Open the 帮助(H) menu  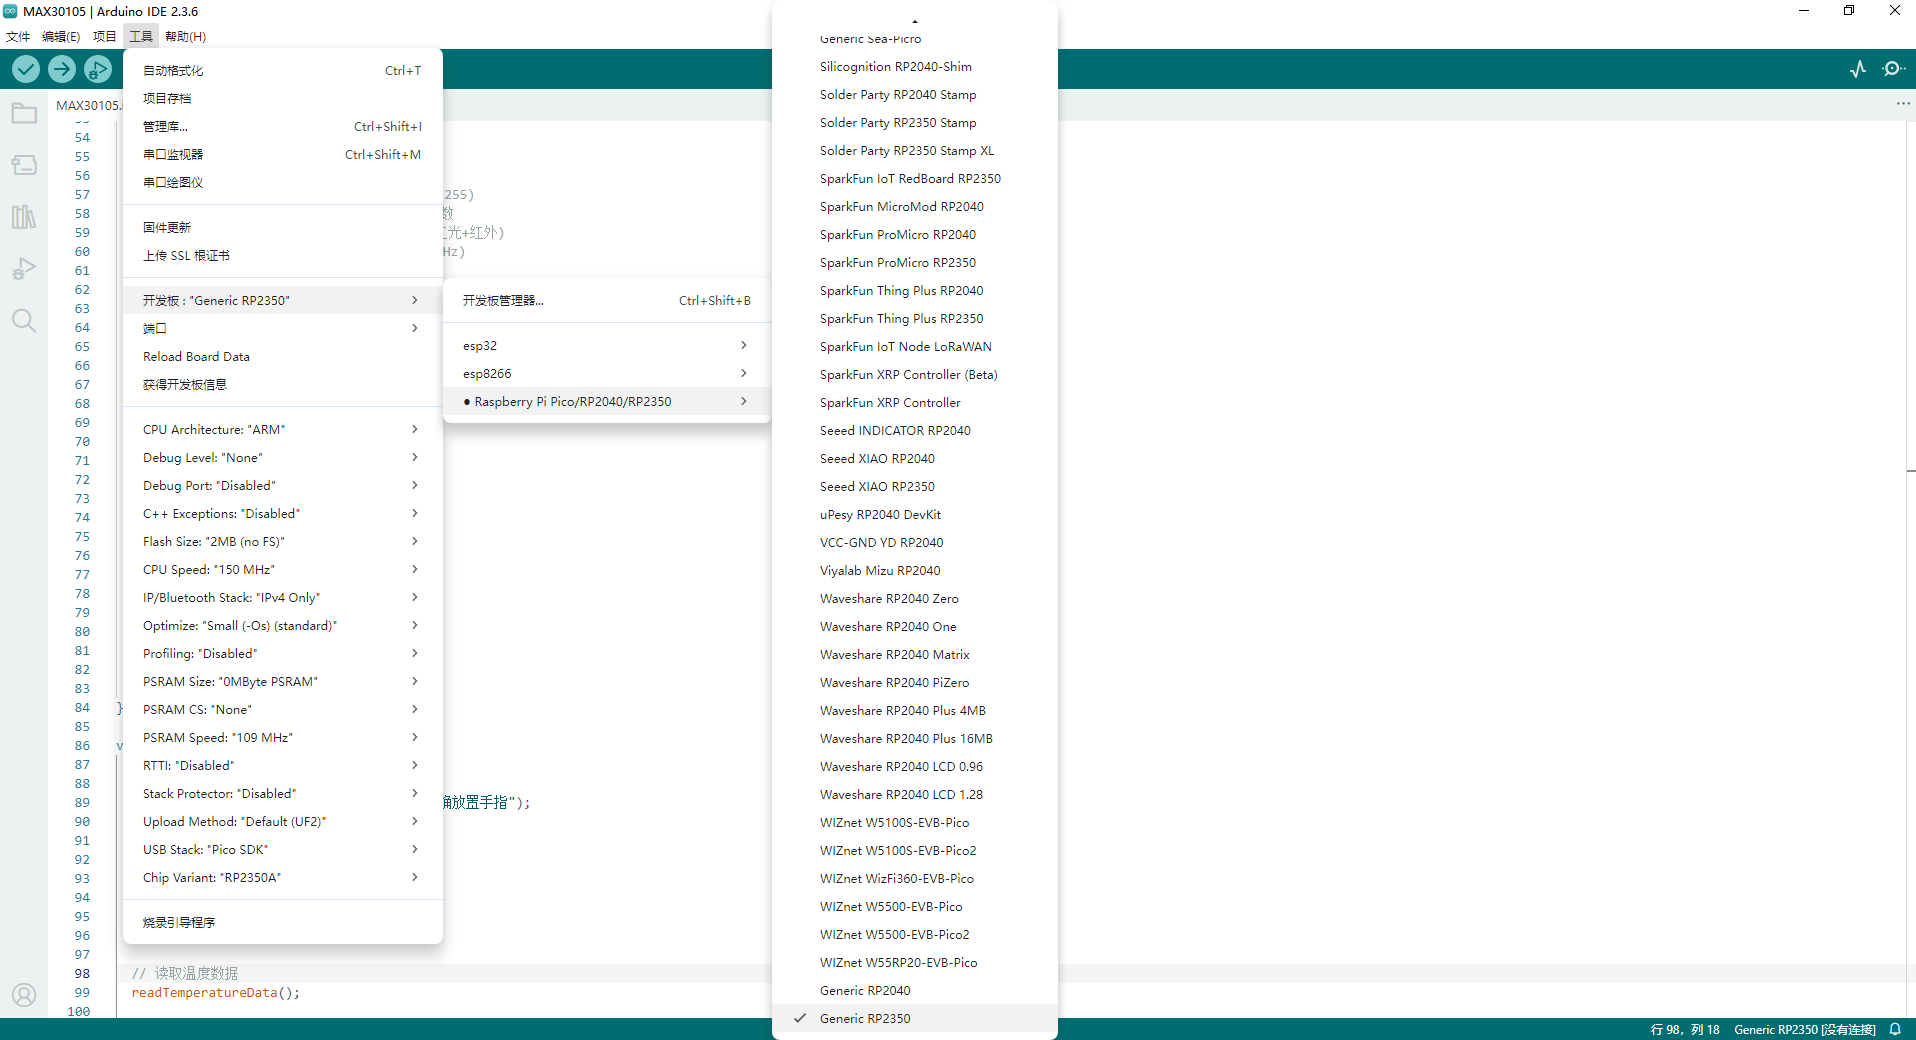[186, 36]
